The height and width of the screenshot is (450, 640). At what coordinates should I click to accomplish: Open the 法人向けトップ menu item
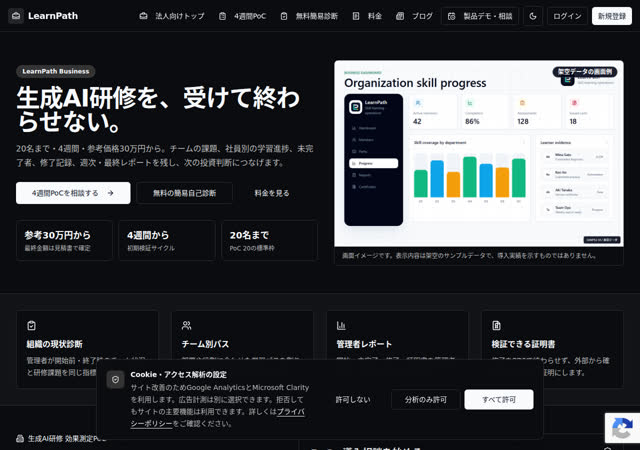coord(180,16)
